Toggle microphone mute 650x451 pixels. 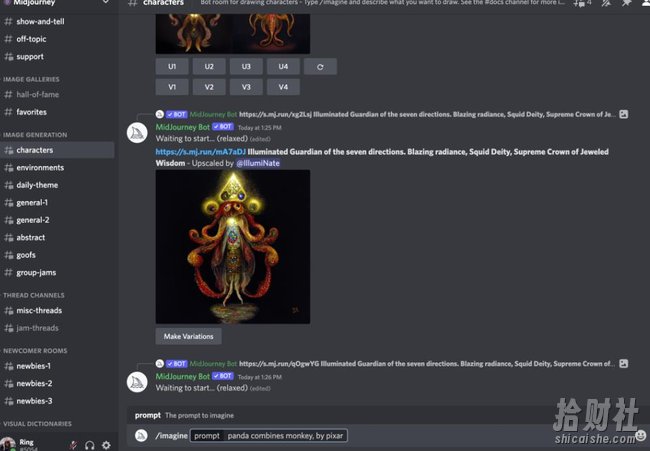73,445
